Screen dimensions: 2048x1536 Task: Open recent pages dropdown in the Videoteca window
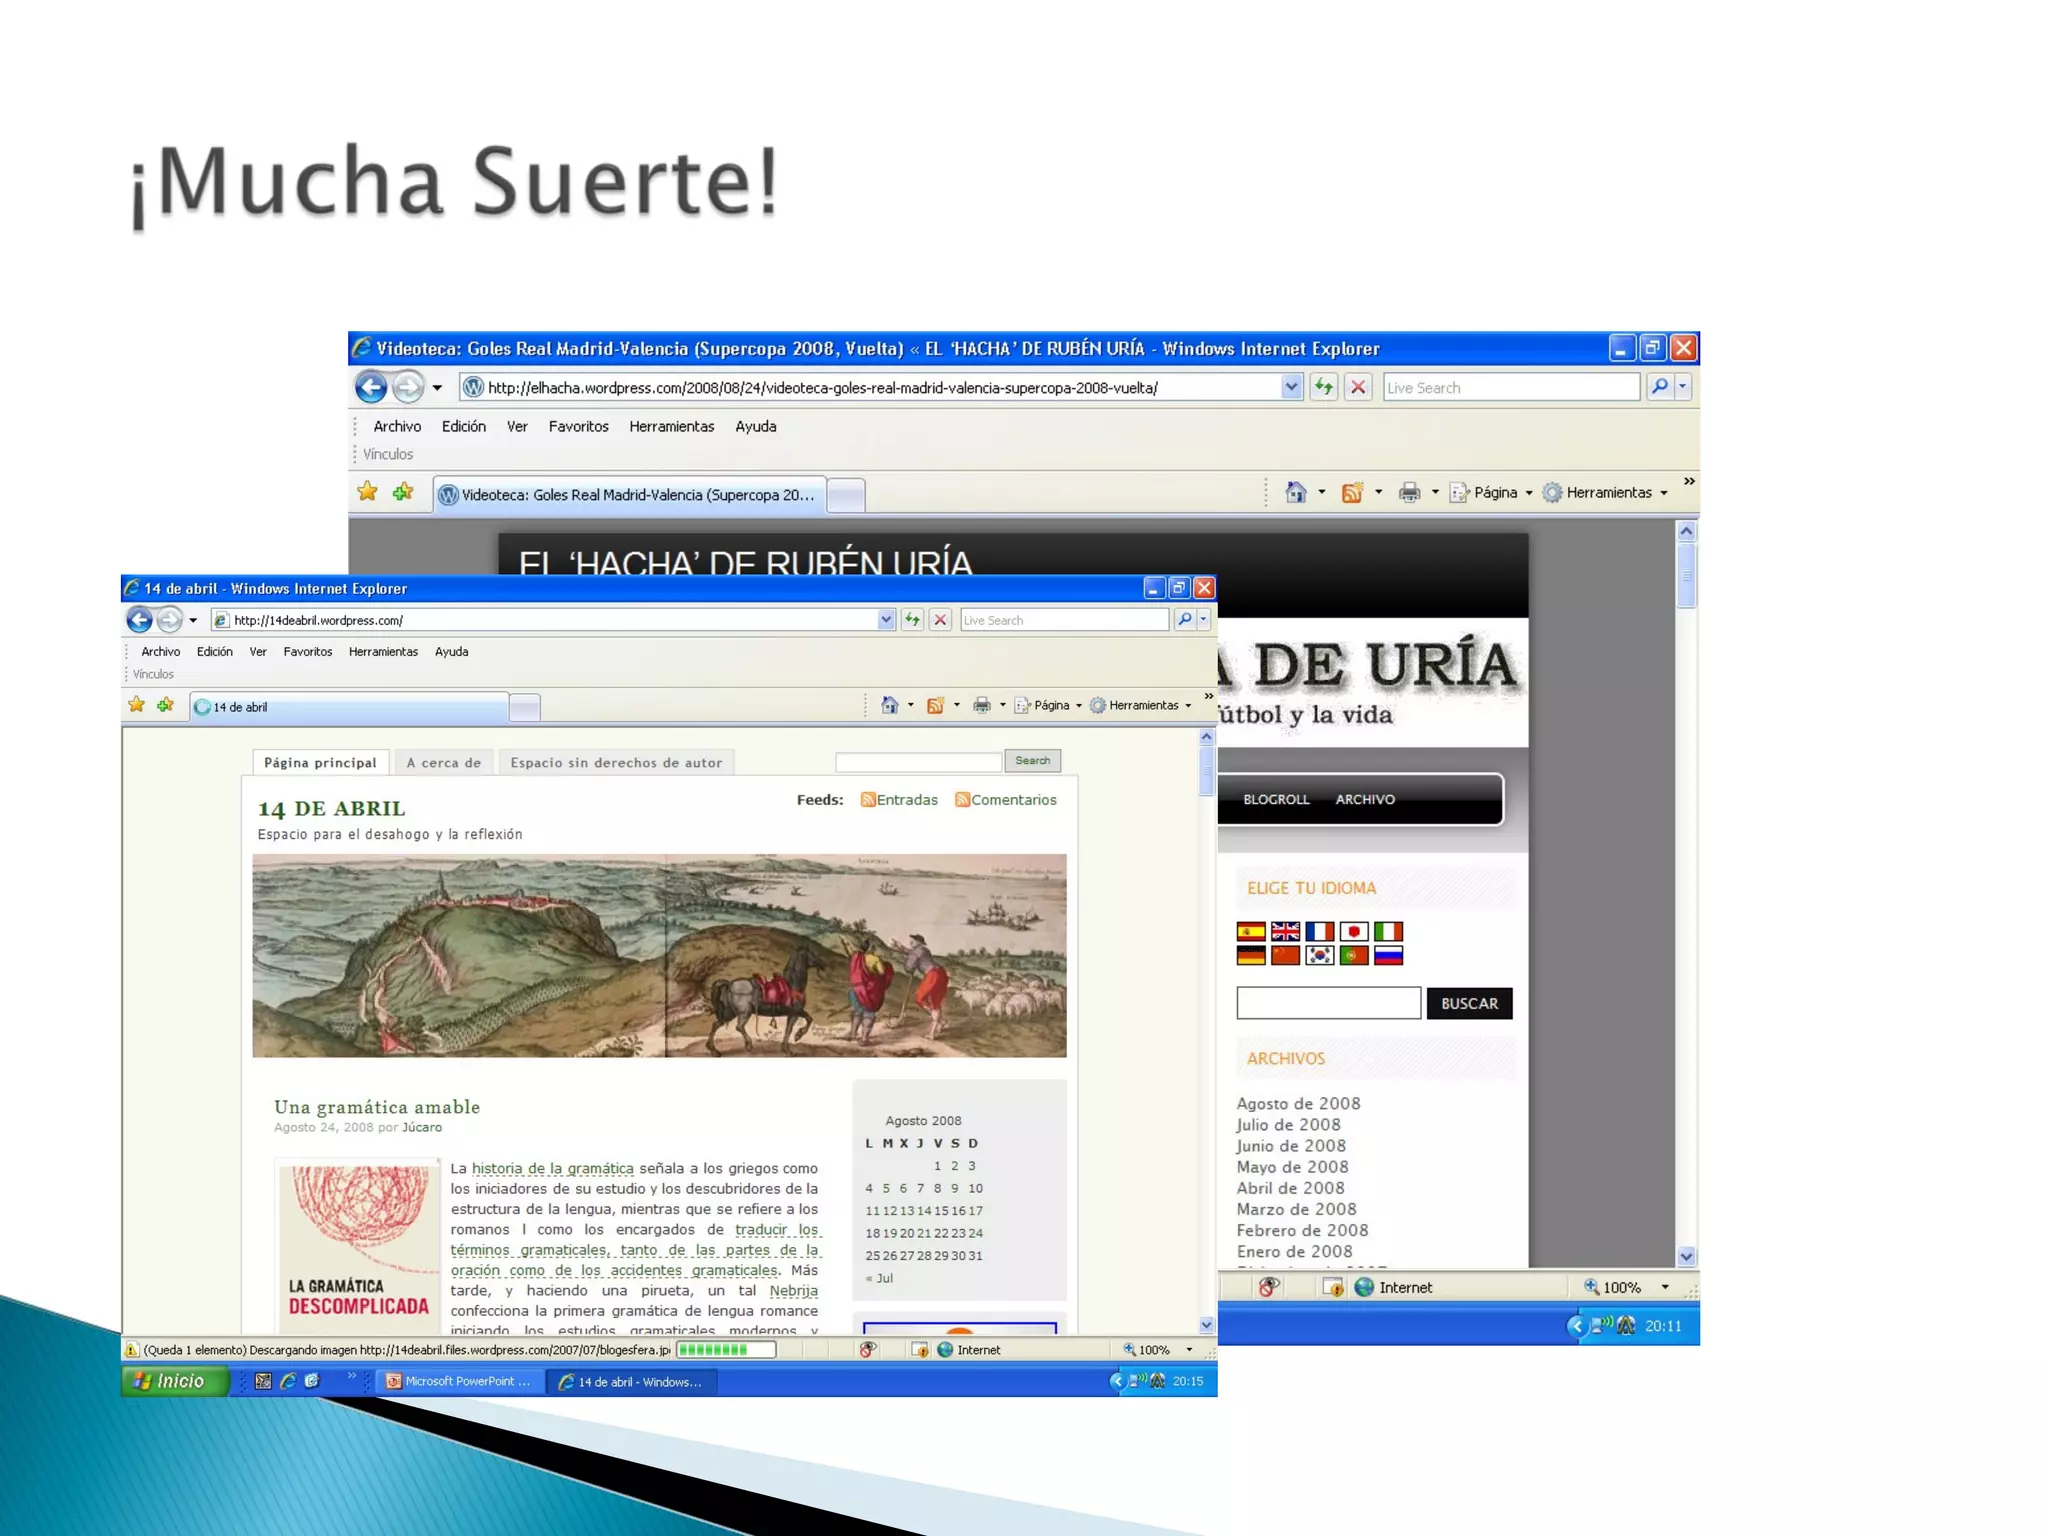pyautogui.click(x=437, y=388)
